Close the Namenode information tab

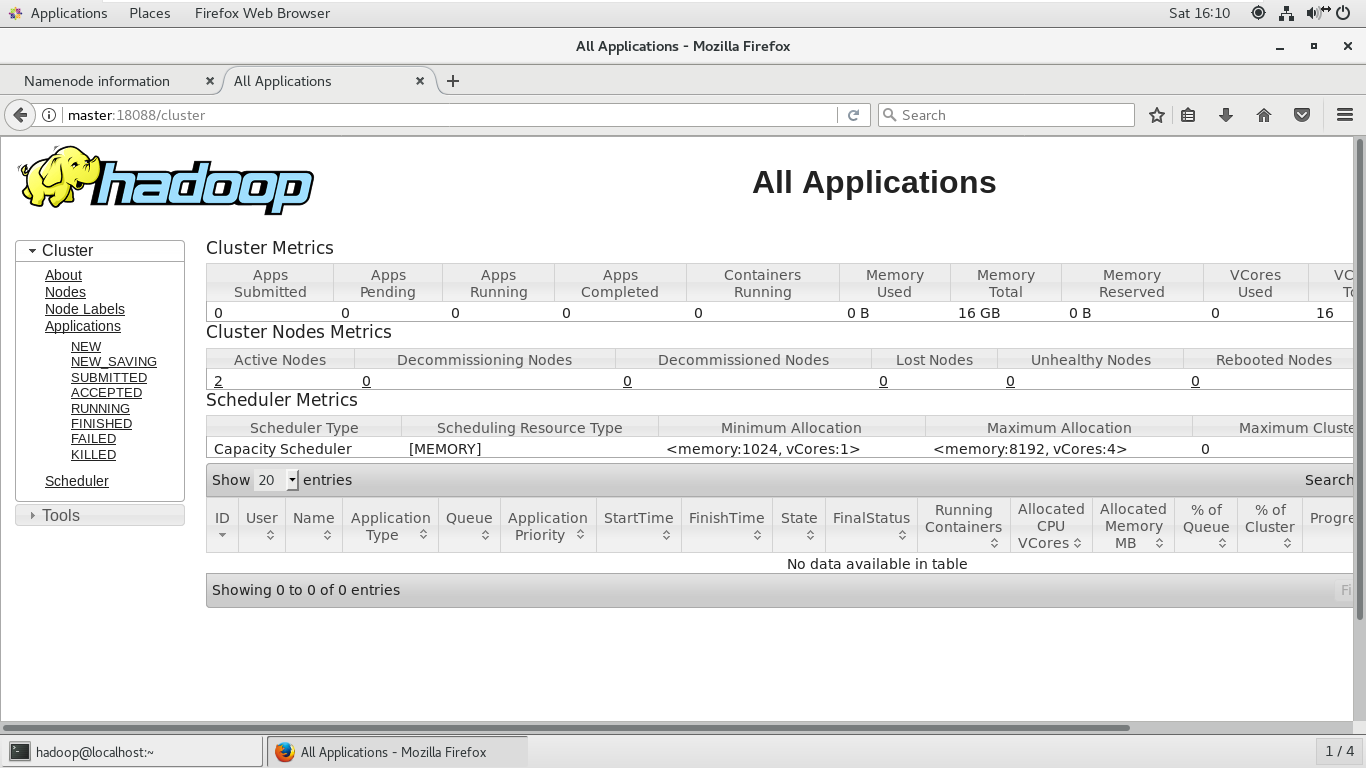(210, 81)
